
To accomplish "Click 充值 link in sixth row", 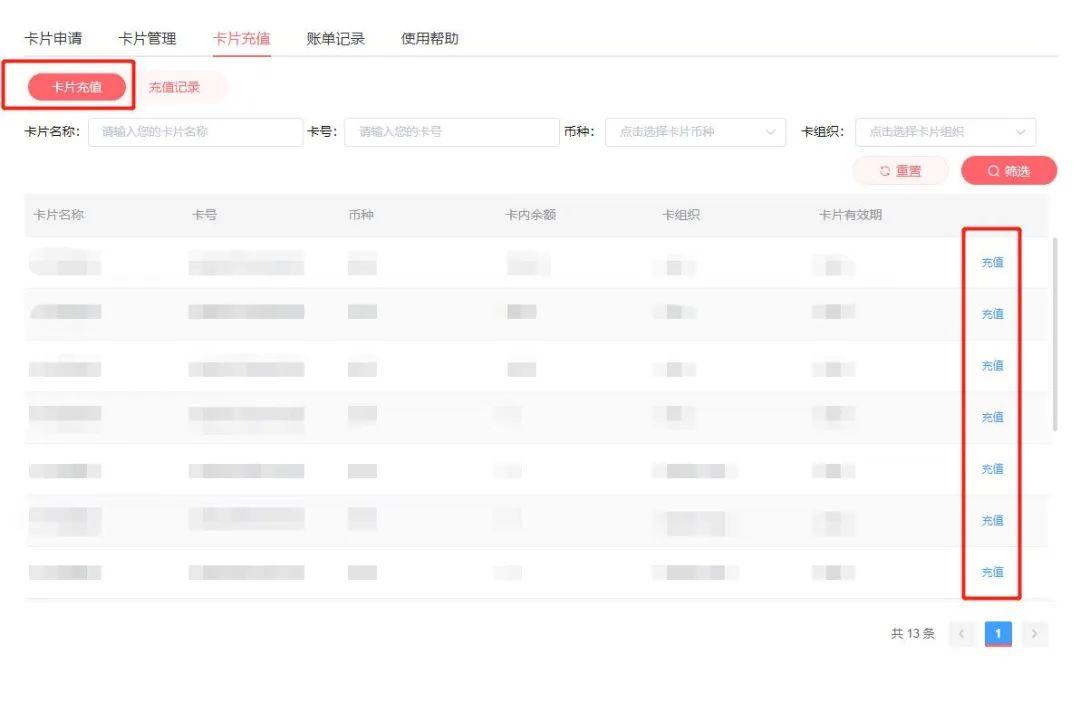I will point(992,521).
